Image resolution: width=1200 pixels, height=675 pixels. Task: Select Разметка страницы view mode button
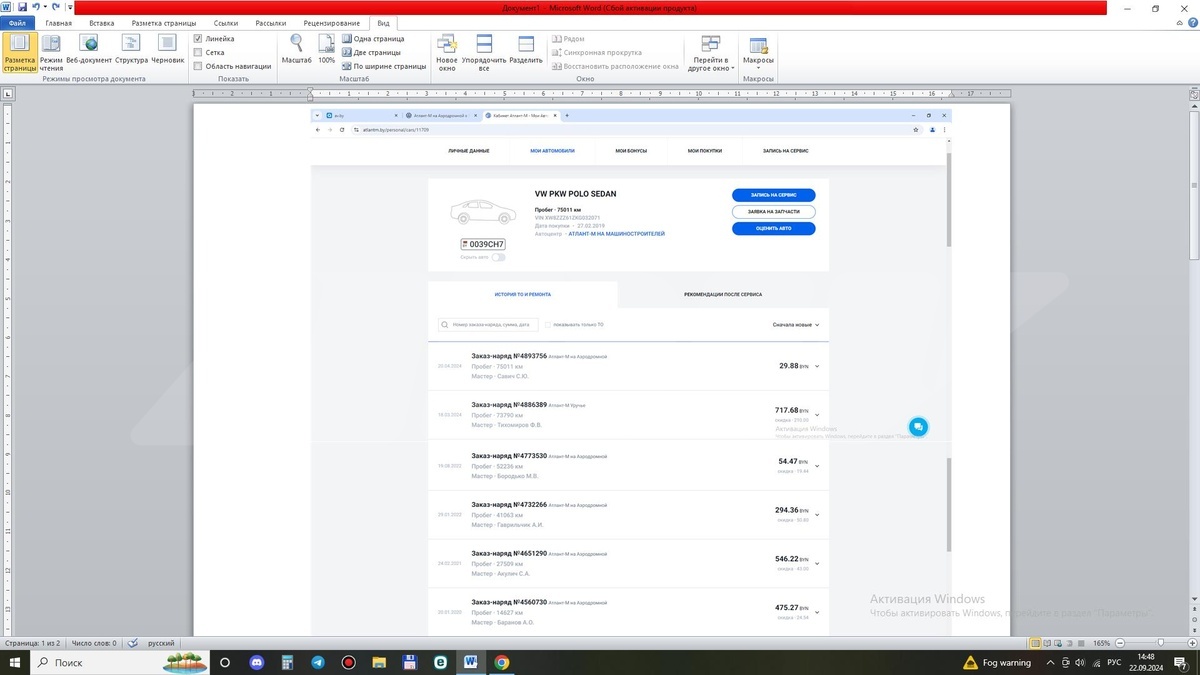click(x=19, y=52)
